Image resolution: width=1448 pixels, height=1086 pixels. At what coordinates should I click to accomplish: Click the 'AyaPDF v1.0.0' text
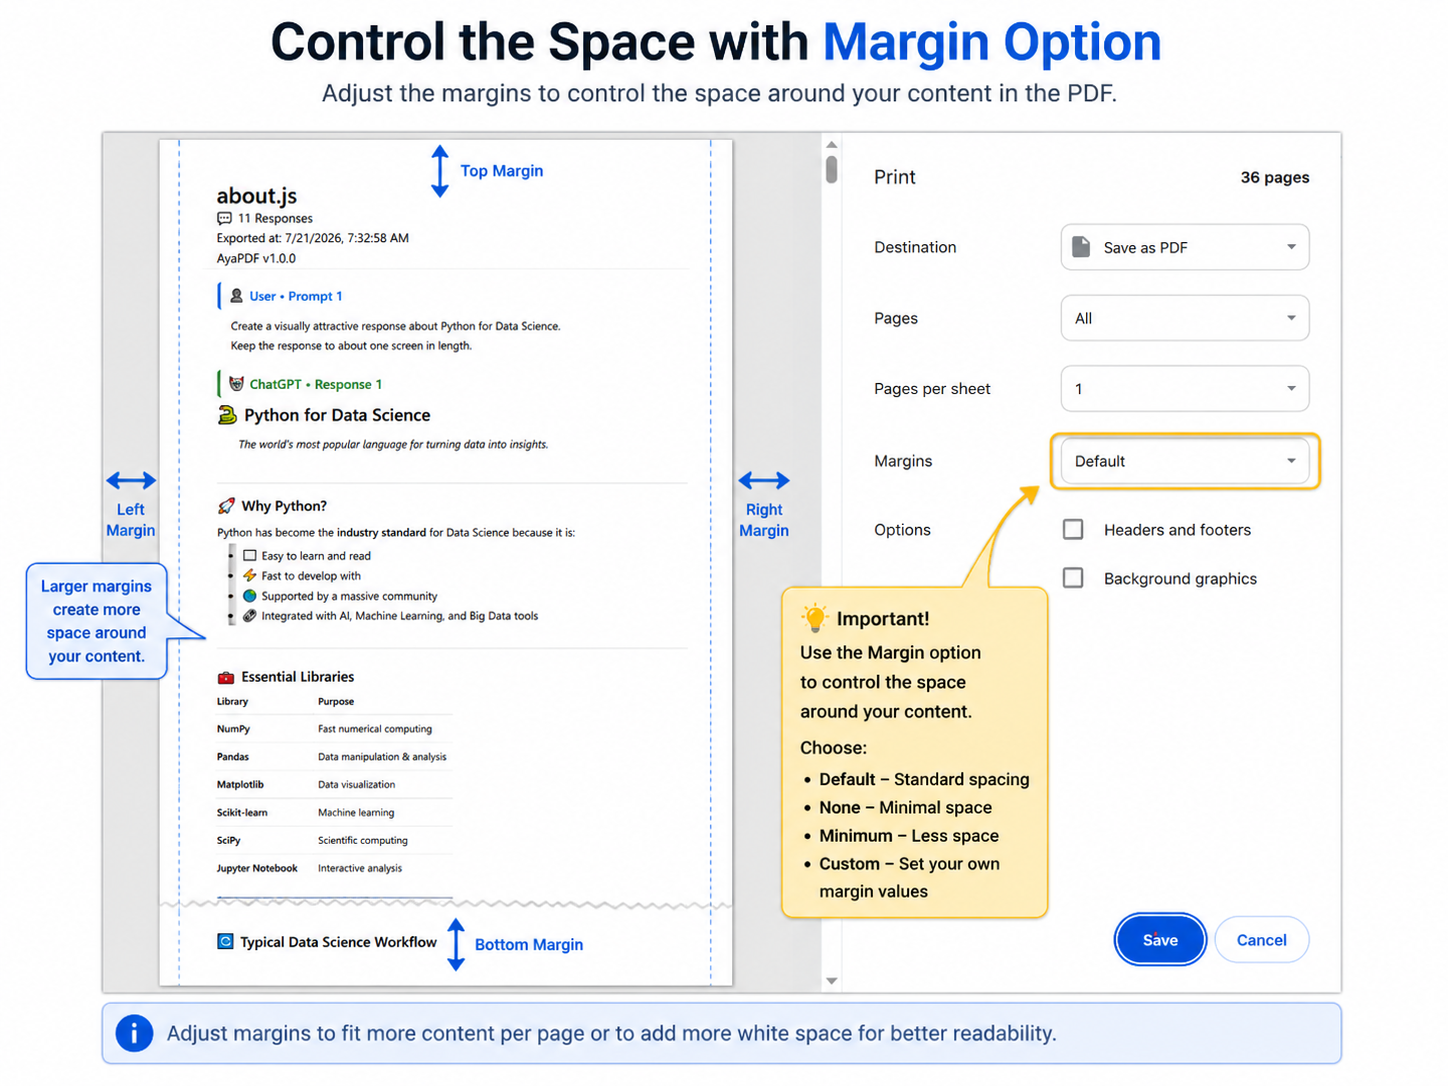[256, 258]
